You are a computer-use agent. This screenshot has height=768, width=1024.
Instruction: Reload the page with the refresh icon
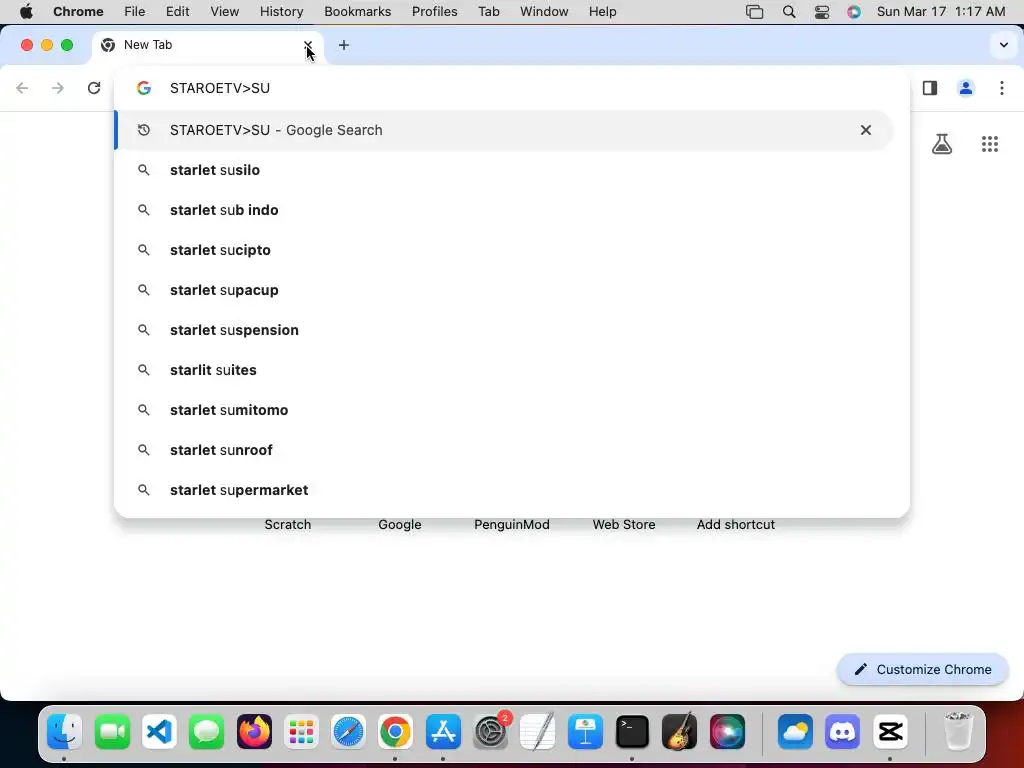click(94, 88)
